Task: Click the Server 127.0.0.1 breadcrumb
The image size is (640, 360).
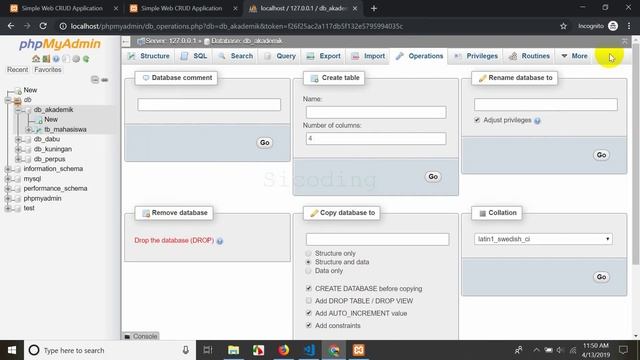Action: click(x=171, y=41)
